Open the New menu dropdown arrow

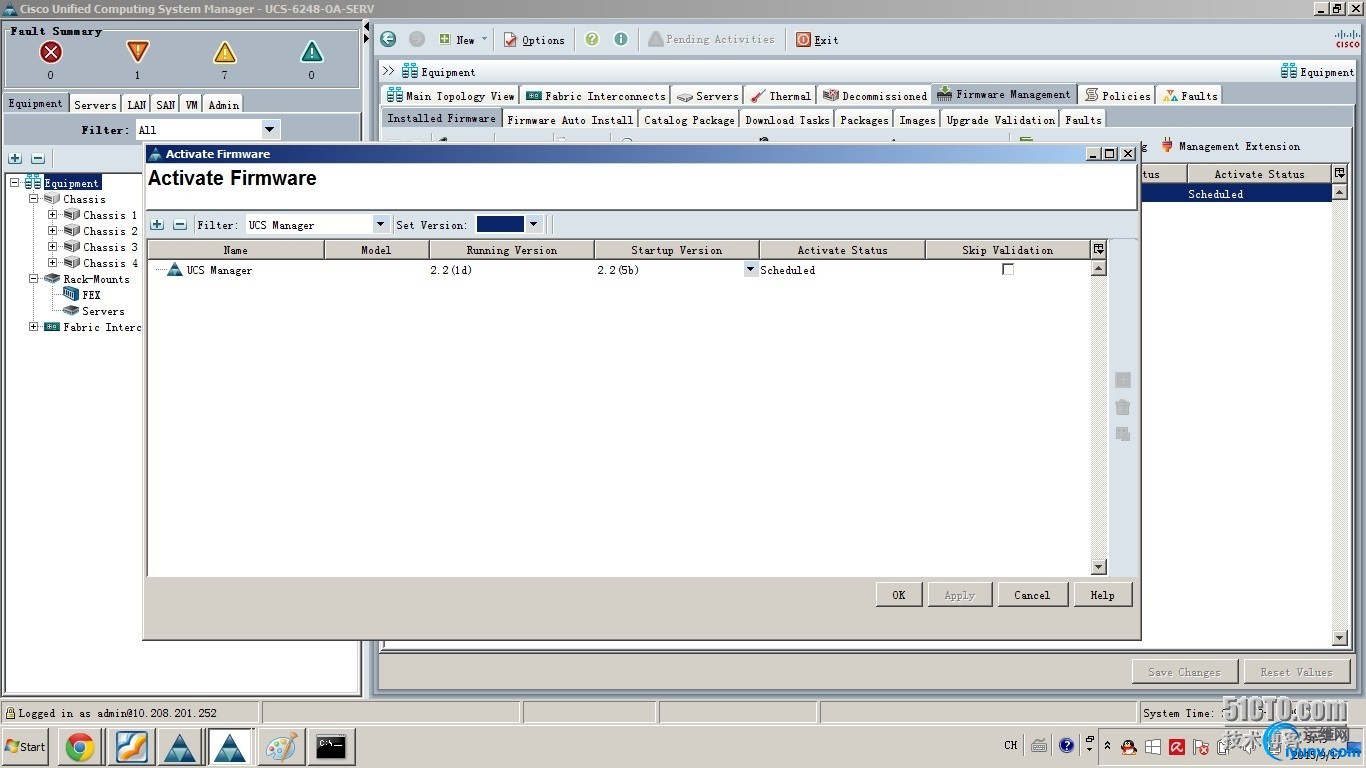[485, 40]
